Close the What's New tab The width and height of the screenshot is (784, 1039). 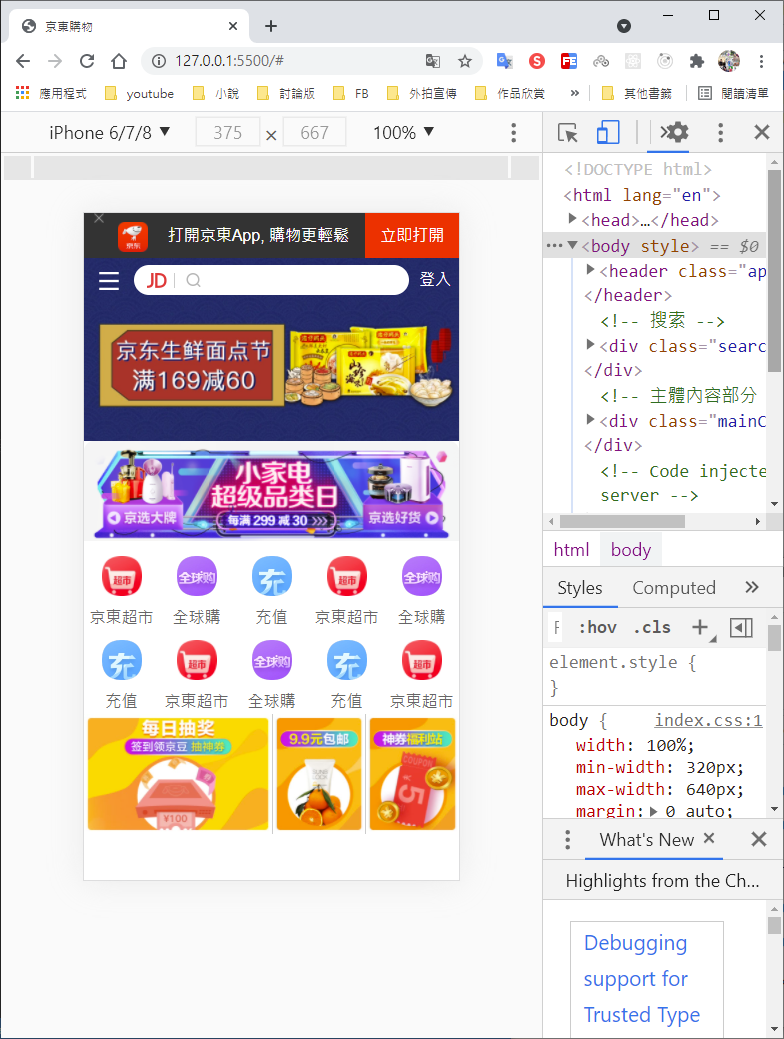tap(709, 838)
